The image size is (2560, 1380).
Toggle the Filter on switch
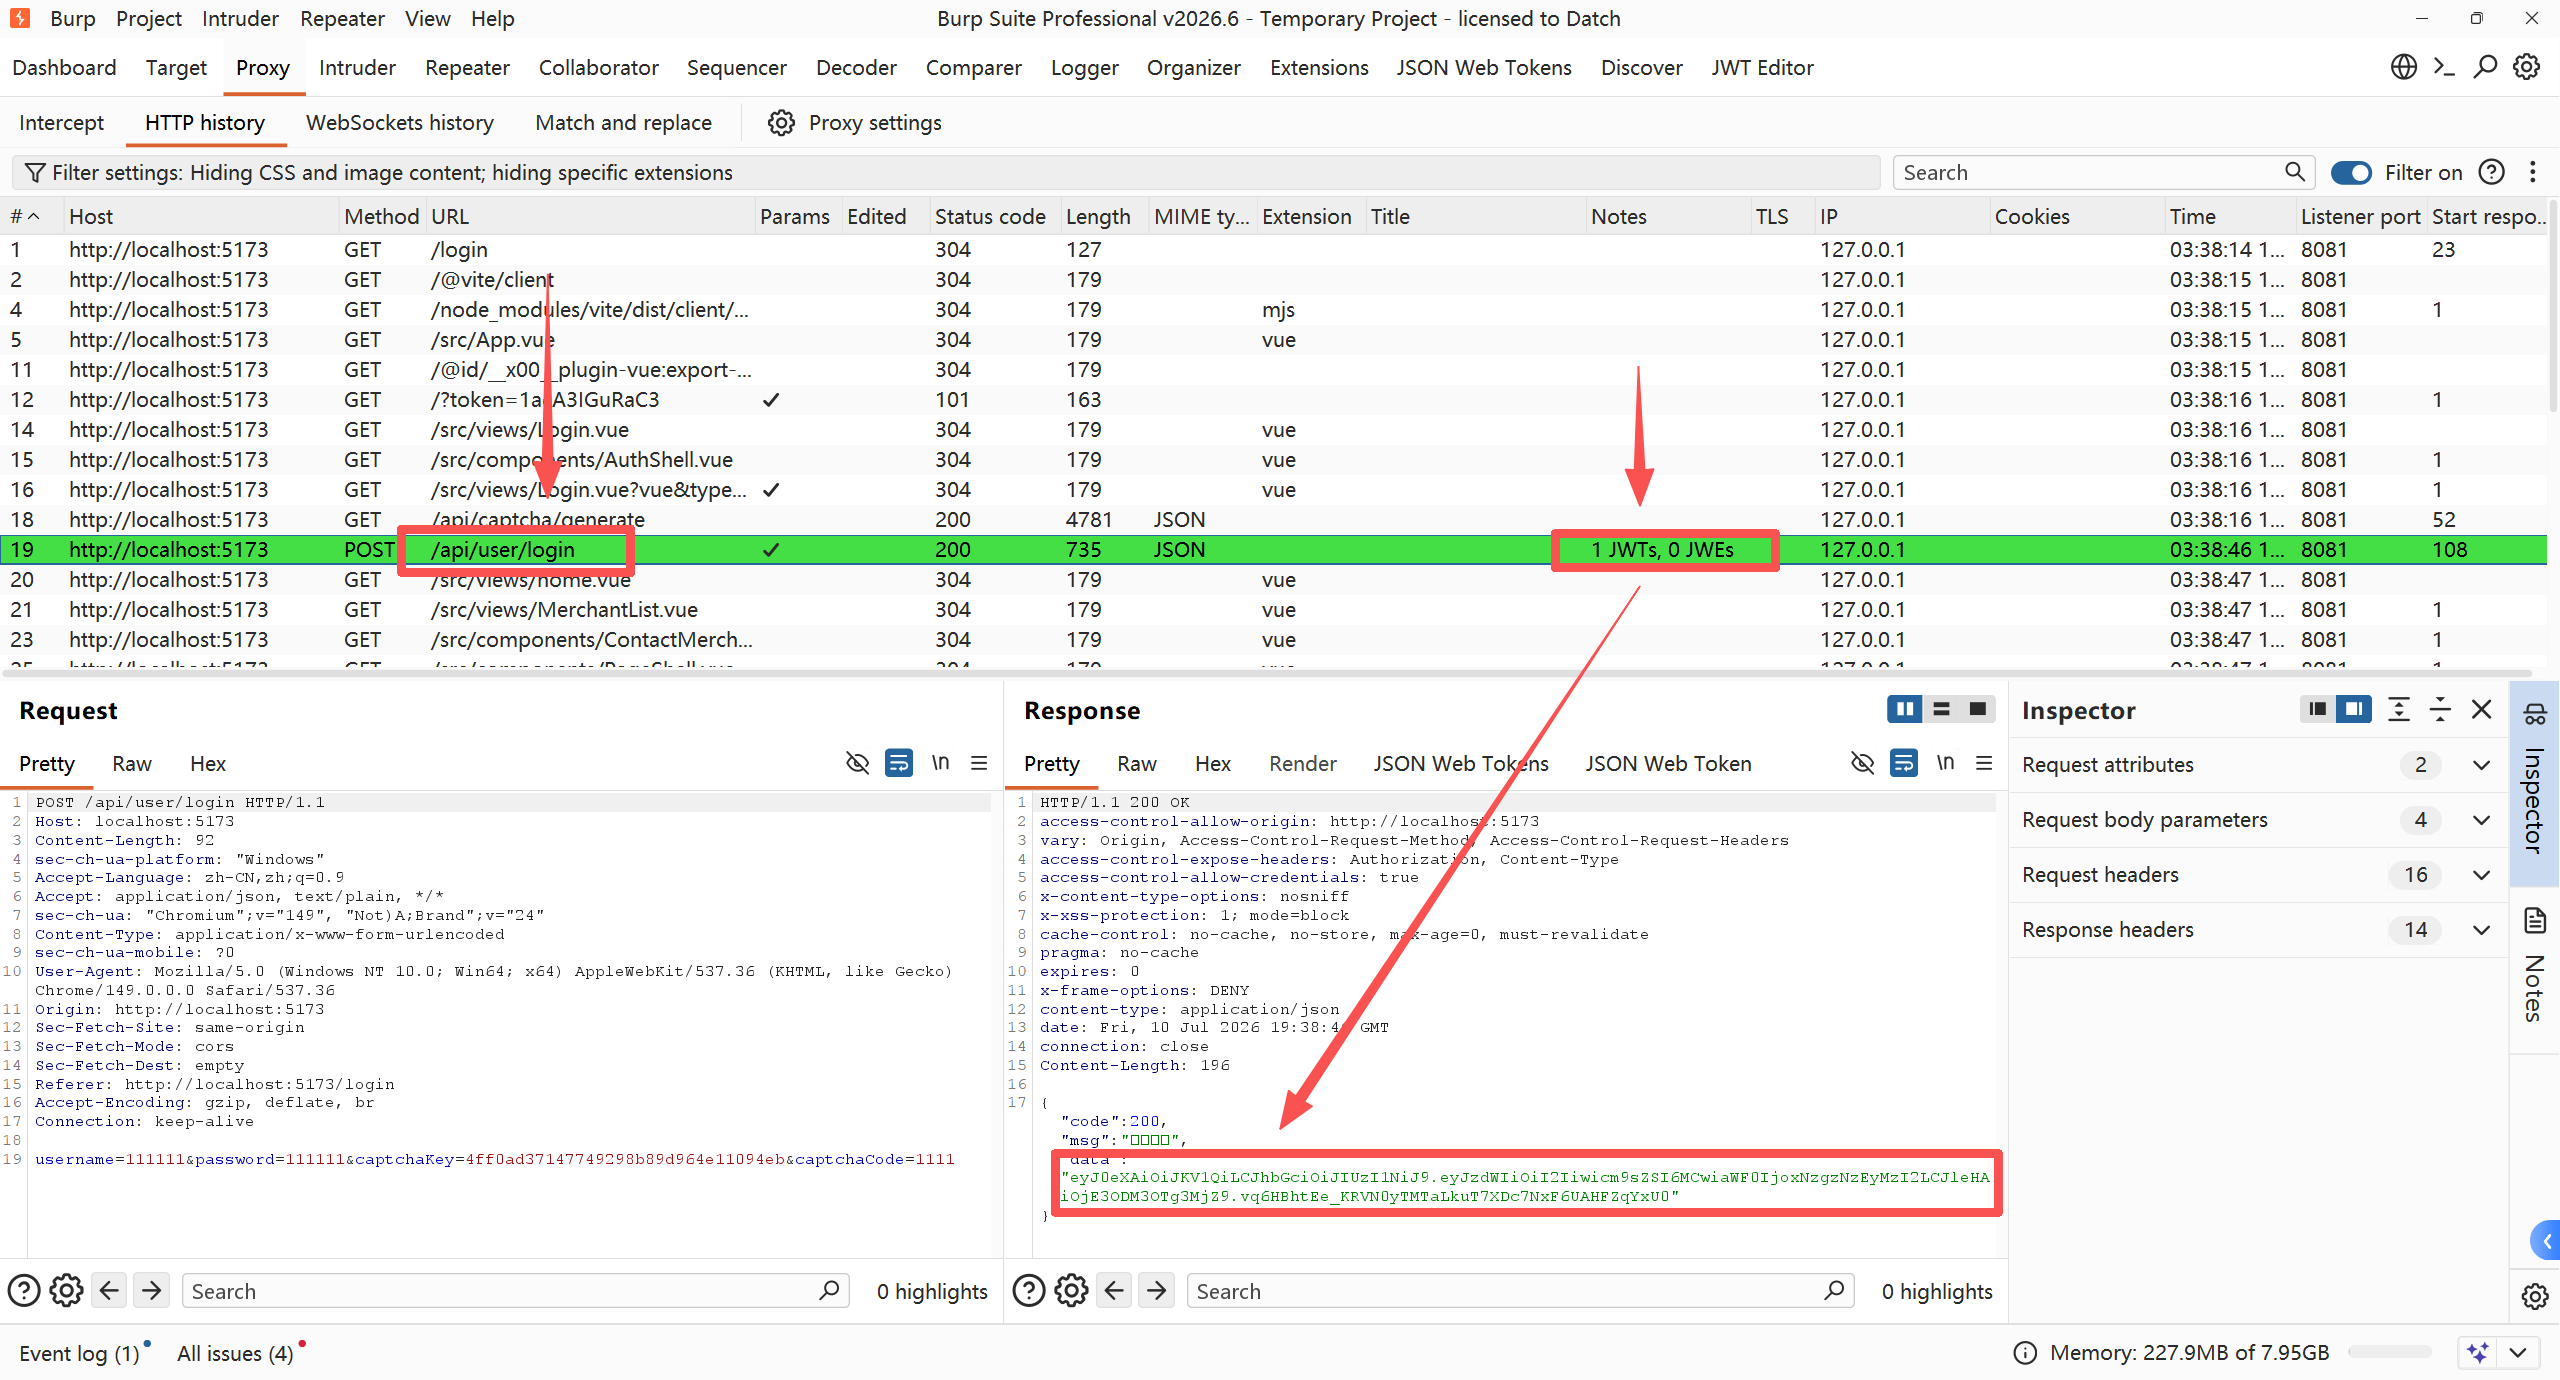click(2351, 173)
